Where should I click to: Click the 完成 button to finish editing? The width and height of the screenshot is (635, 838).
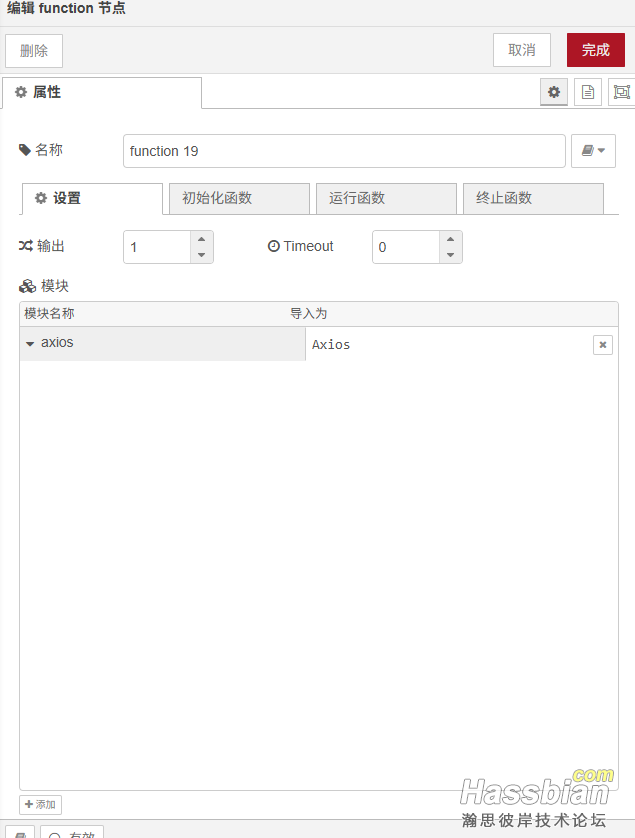pos(595,50)
